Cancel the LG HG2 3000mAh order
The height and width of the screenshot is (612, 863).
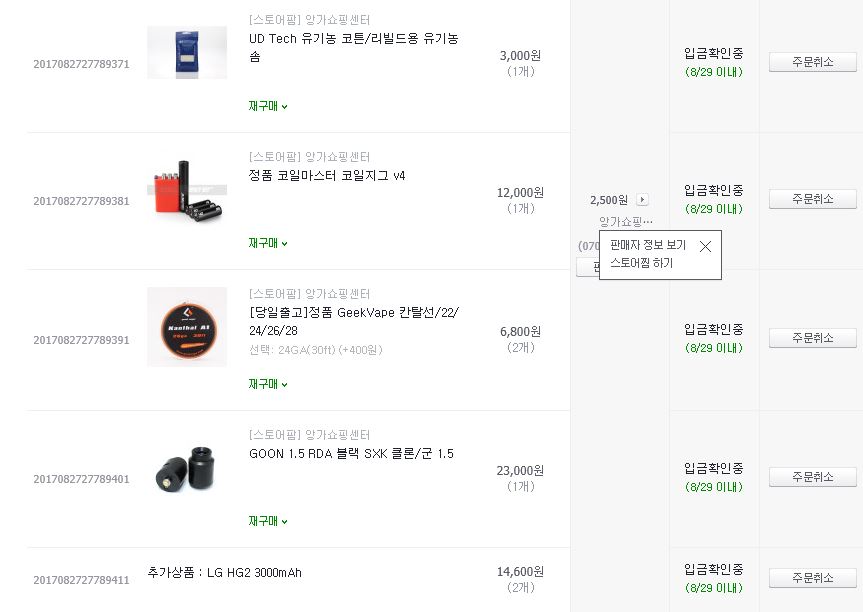[x=812, y=578]
